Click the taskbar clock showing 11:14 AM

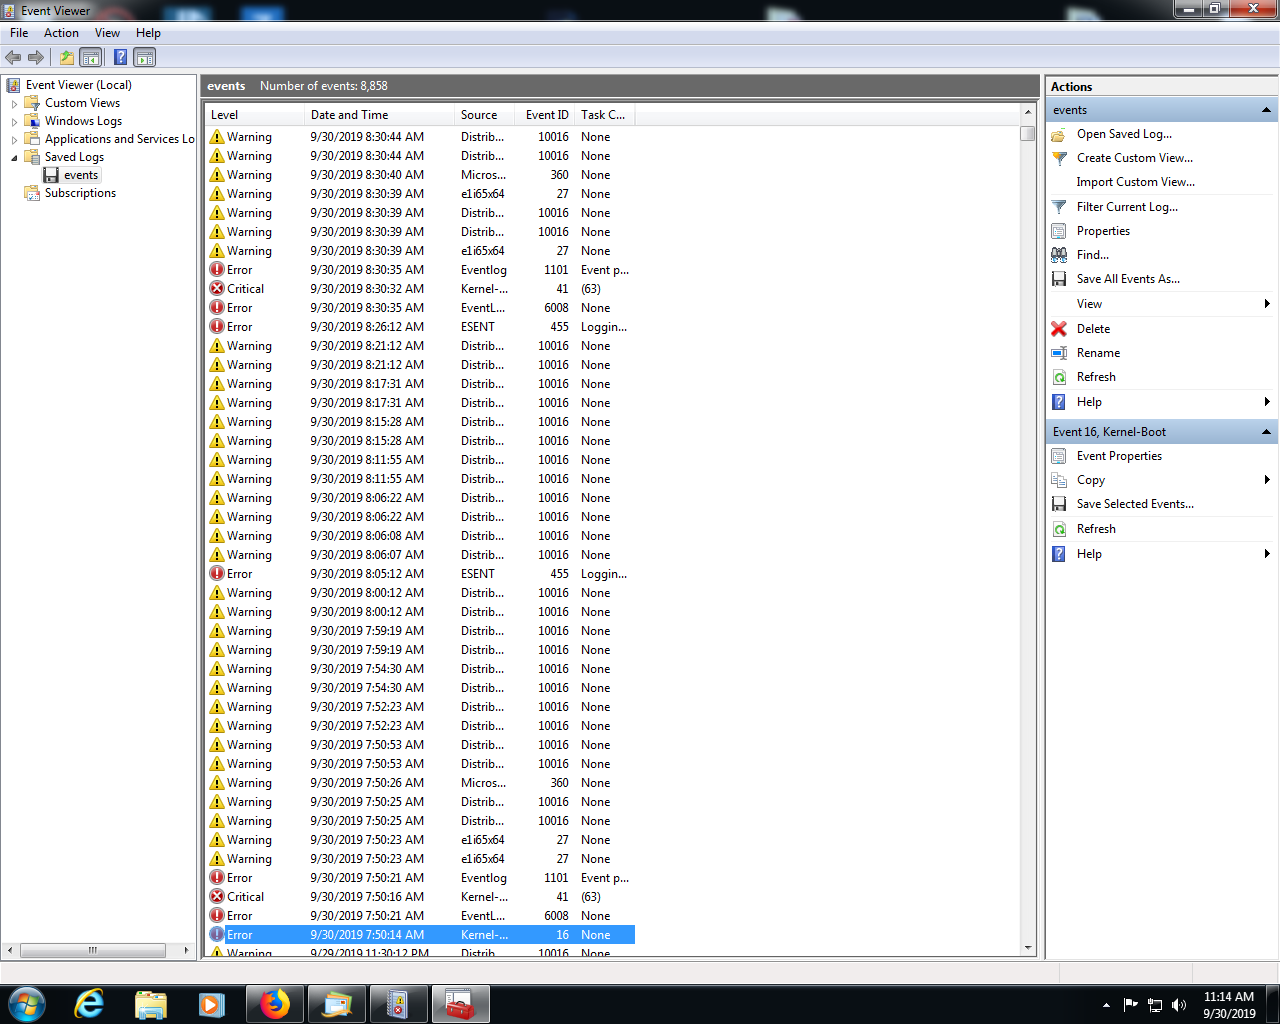tap(1229, 1005)
